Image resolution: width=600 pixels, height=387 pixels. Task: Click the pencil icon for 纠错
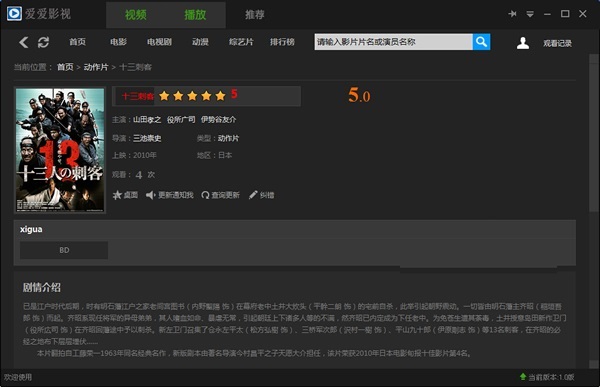253,195
